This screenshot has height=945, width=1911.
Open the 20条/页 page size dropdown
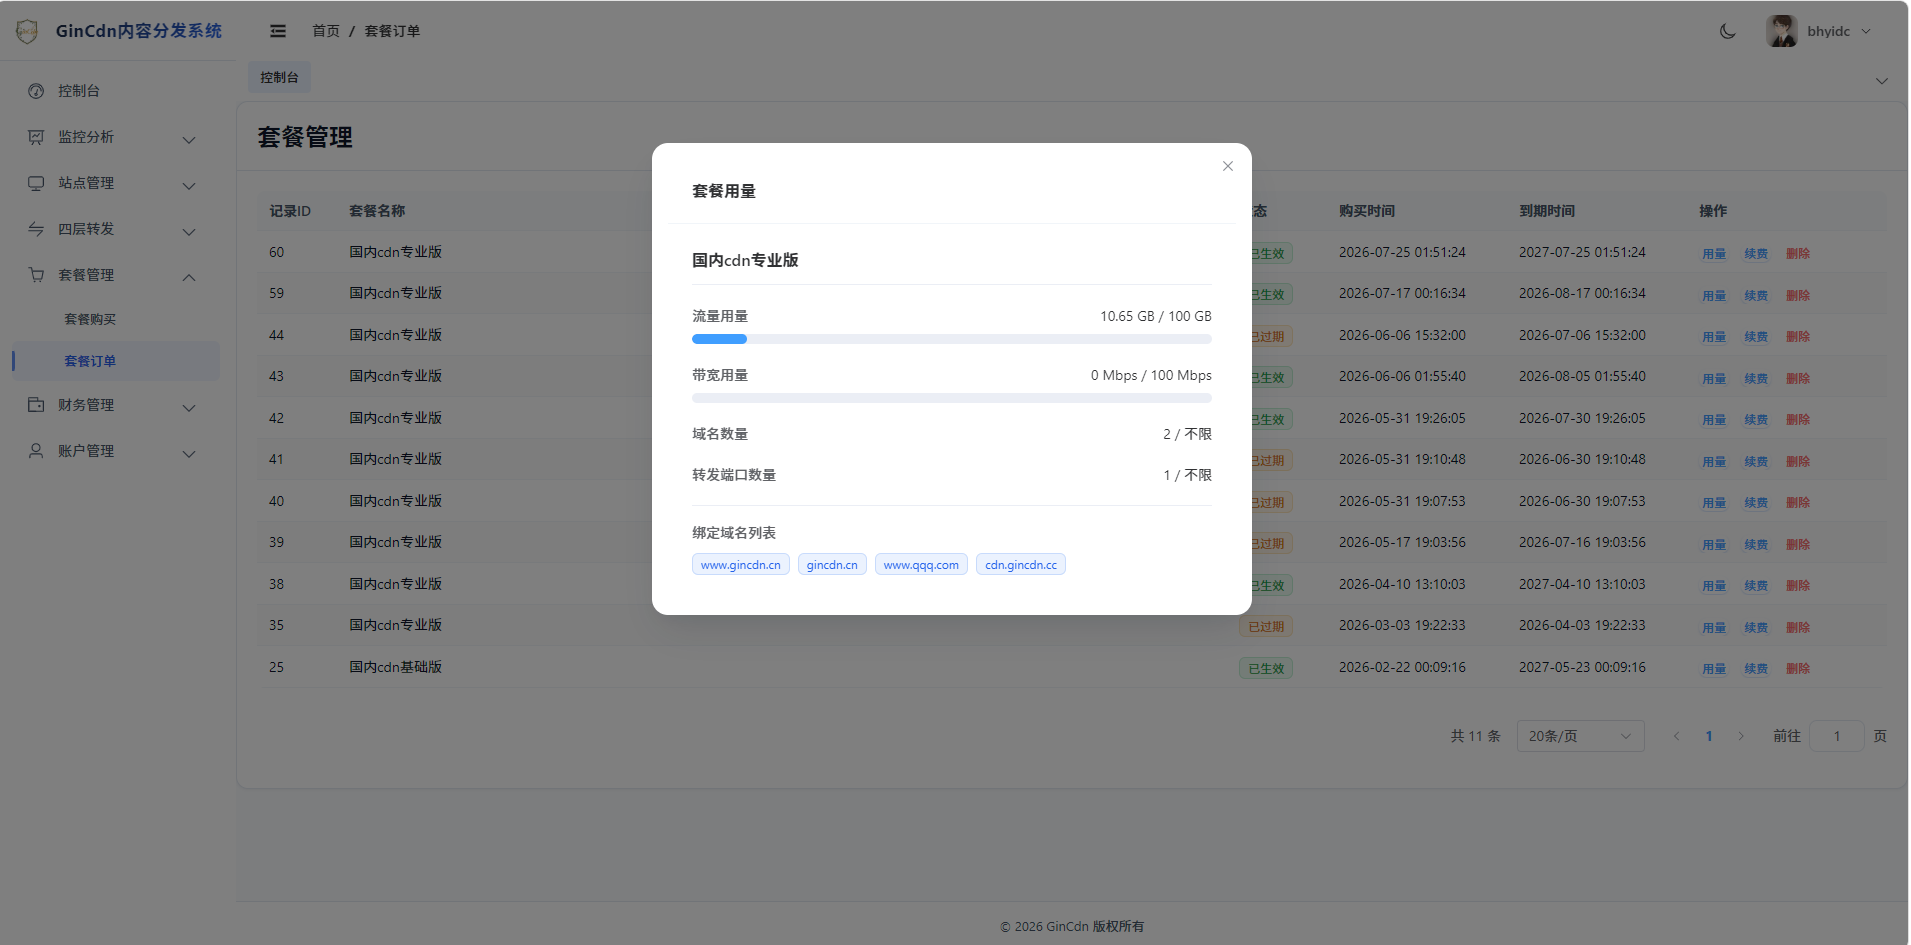click(1580, 736)
